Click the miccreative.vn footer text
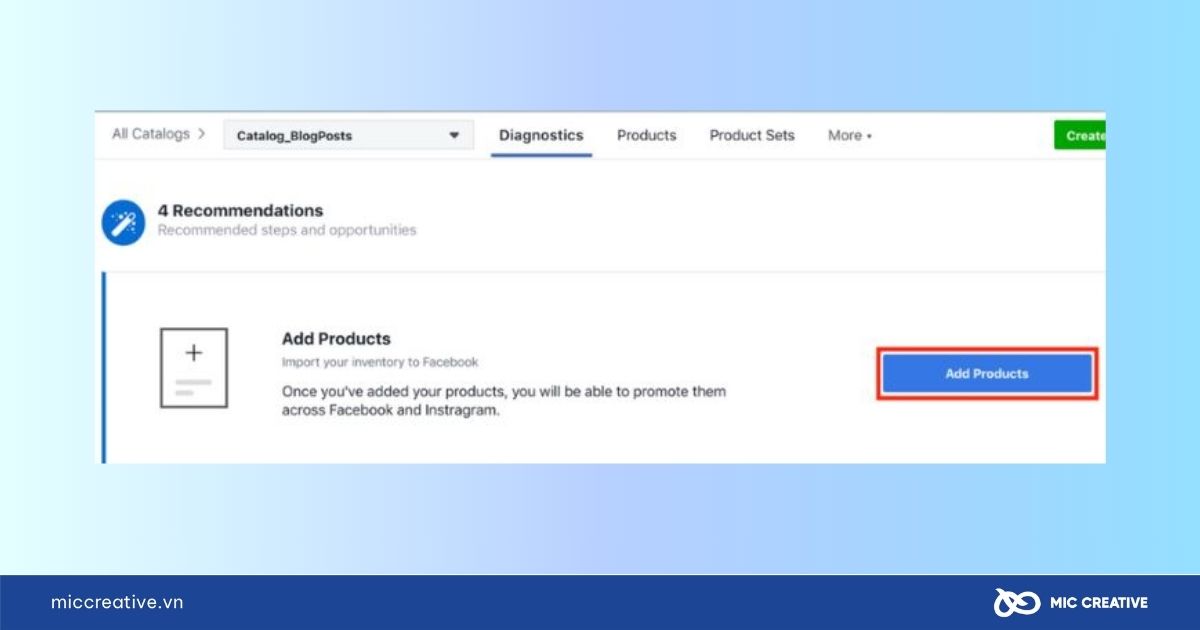The image size is (1200, 630). point(117,602)
